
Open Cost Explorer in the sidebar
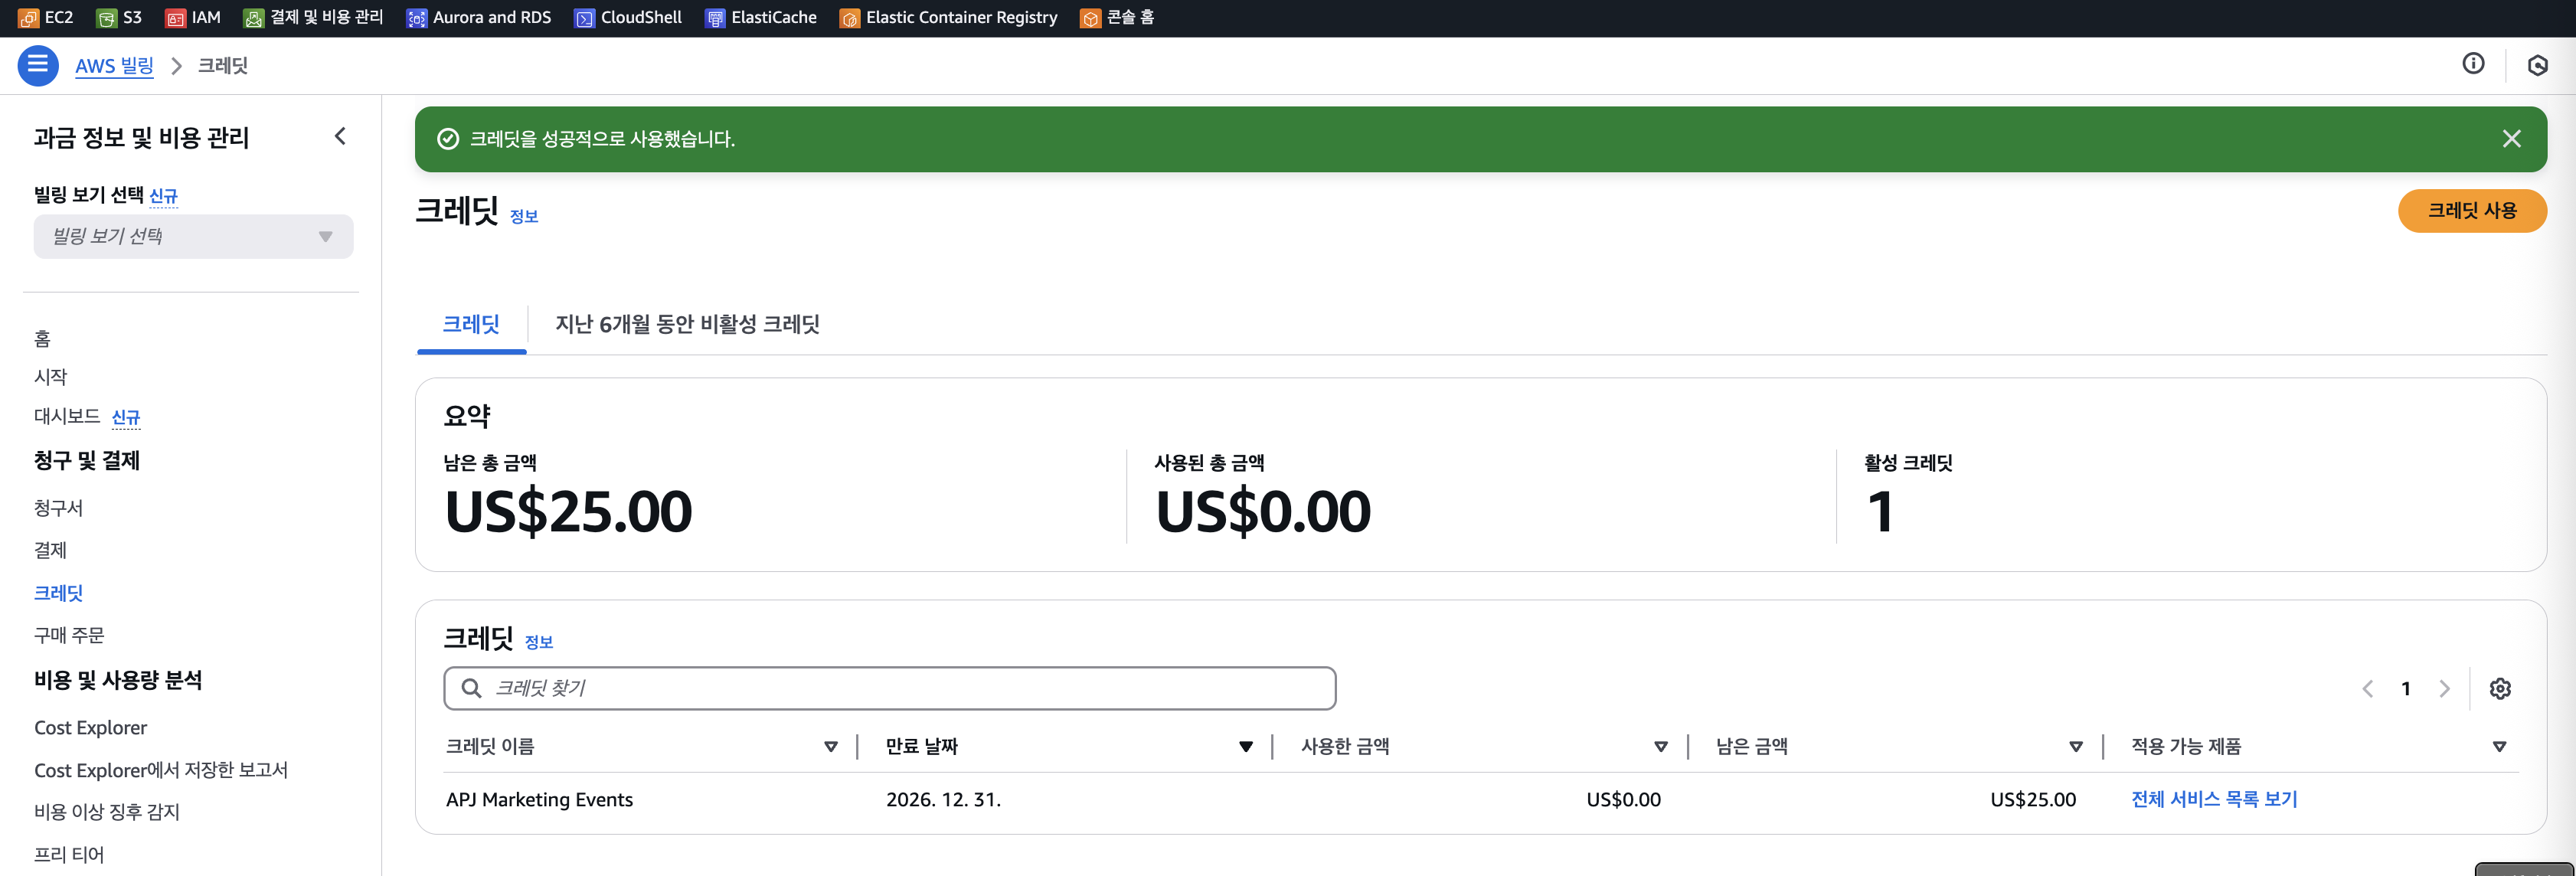point(90,728)
